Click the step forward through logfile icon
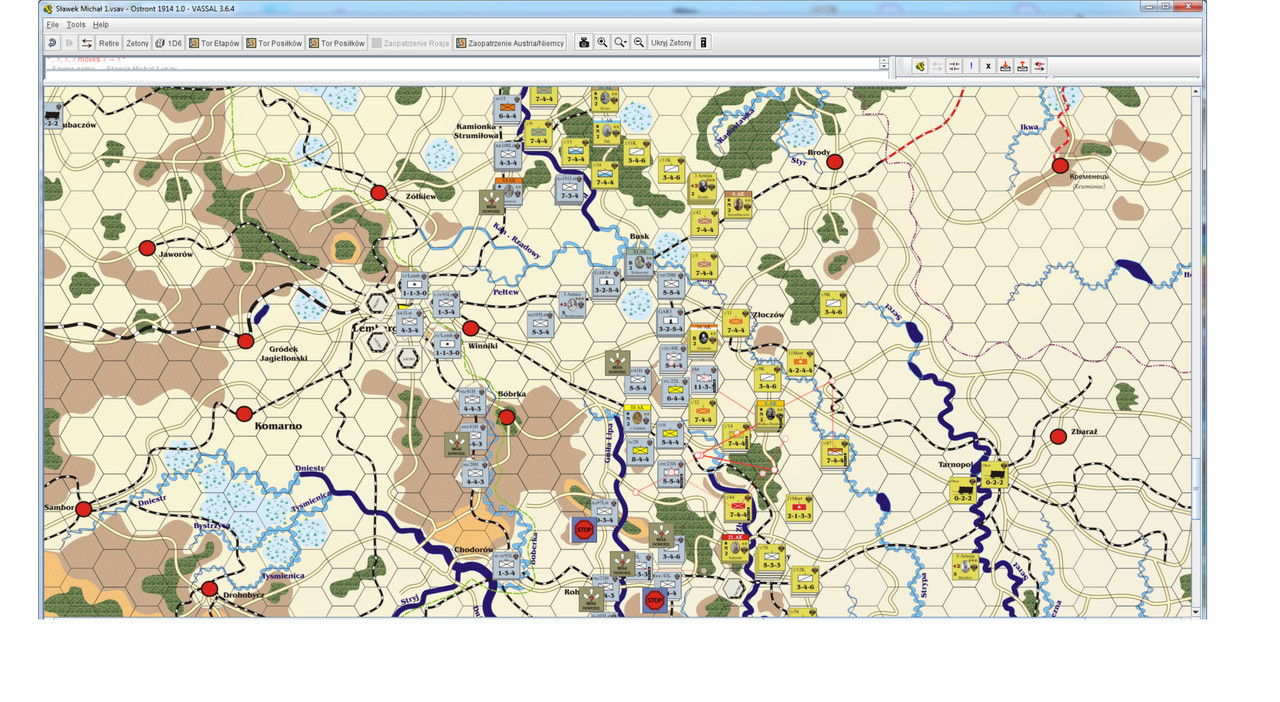This screenshot has height=702, width=1280. pos(69,43)
